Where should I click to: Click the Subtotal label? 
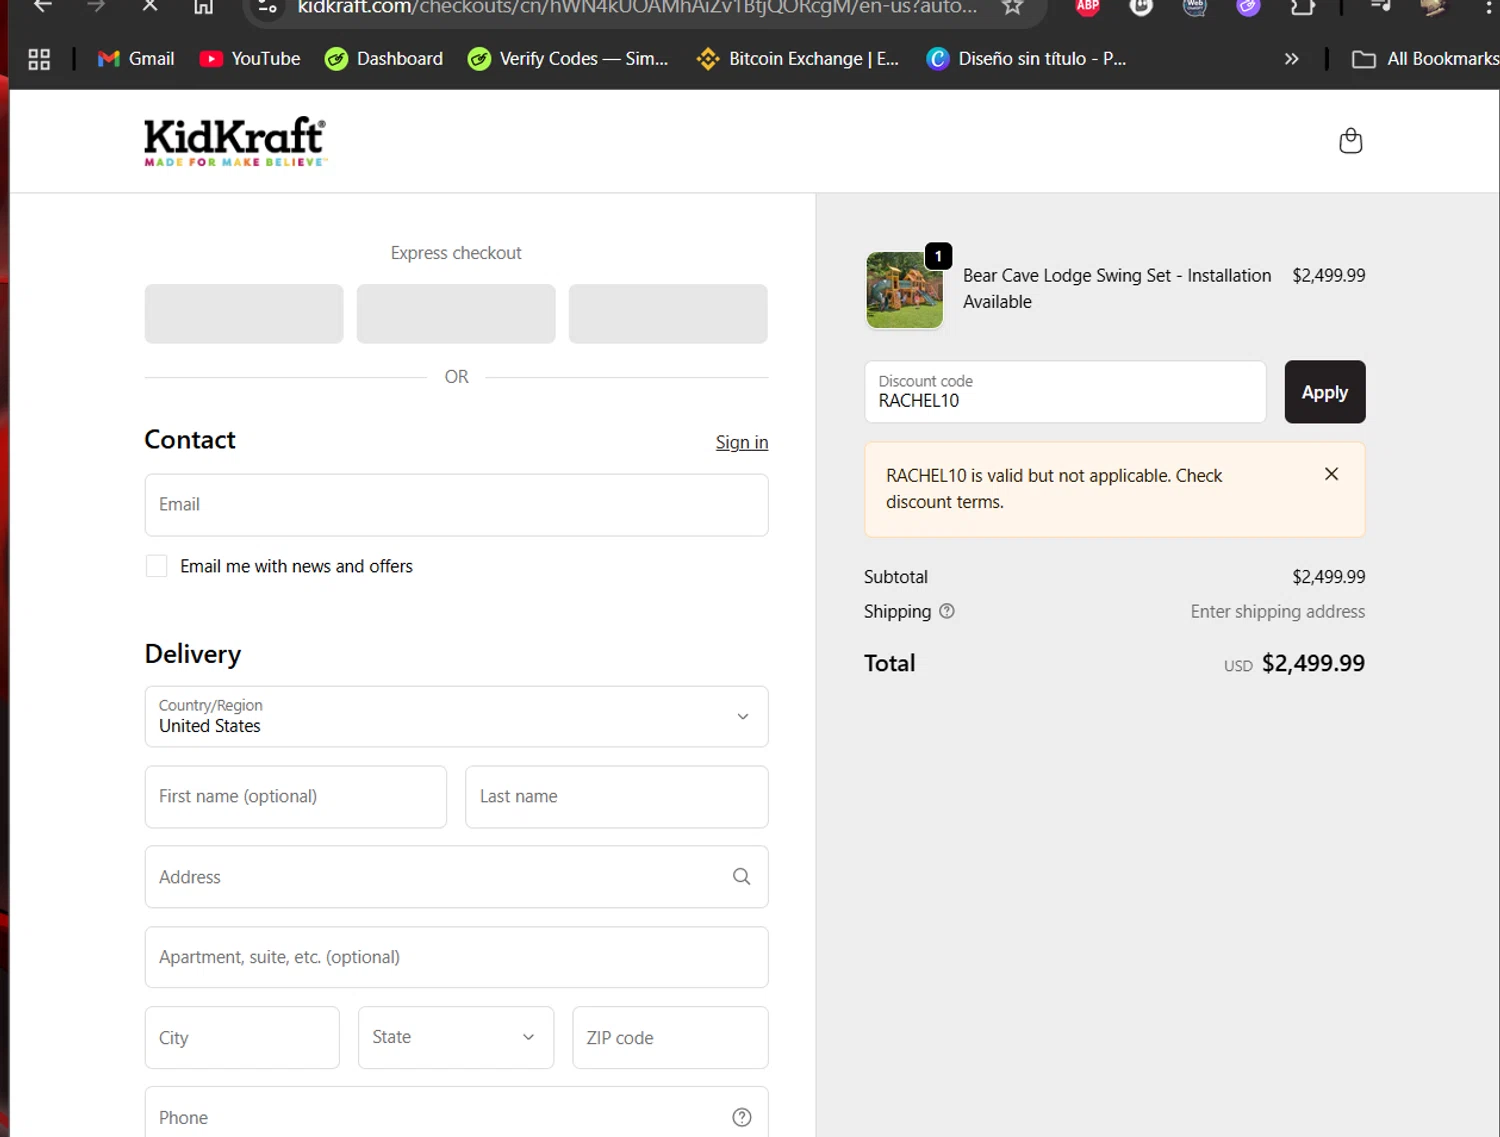[896, 577]
